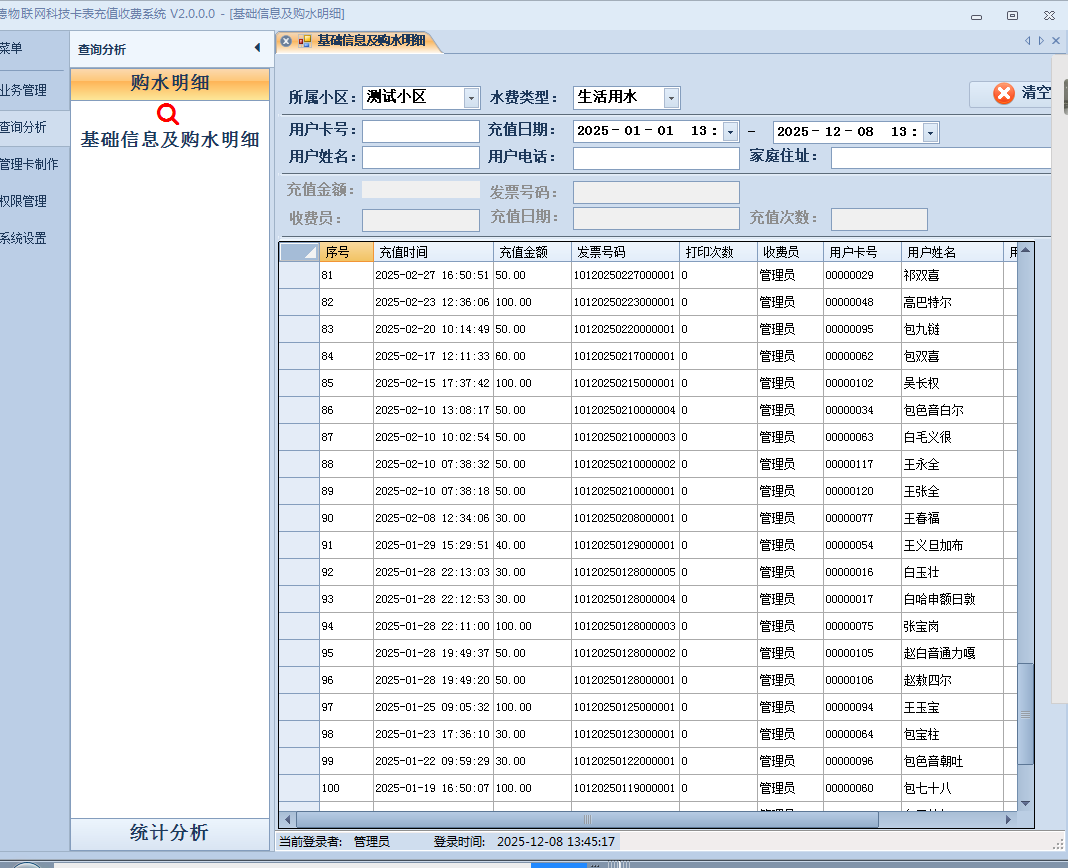
Task: Open the end date picker showing 2025-12-08
Action: 930,132
